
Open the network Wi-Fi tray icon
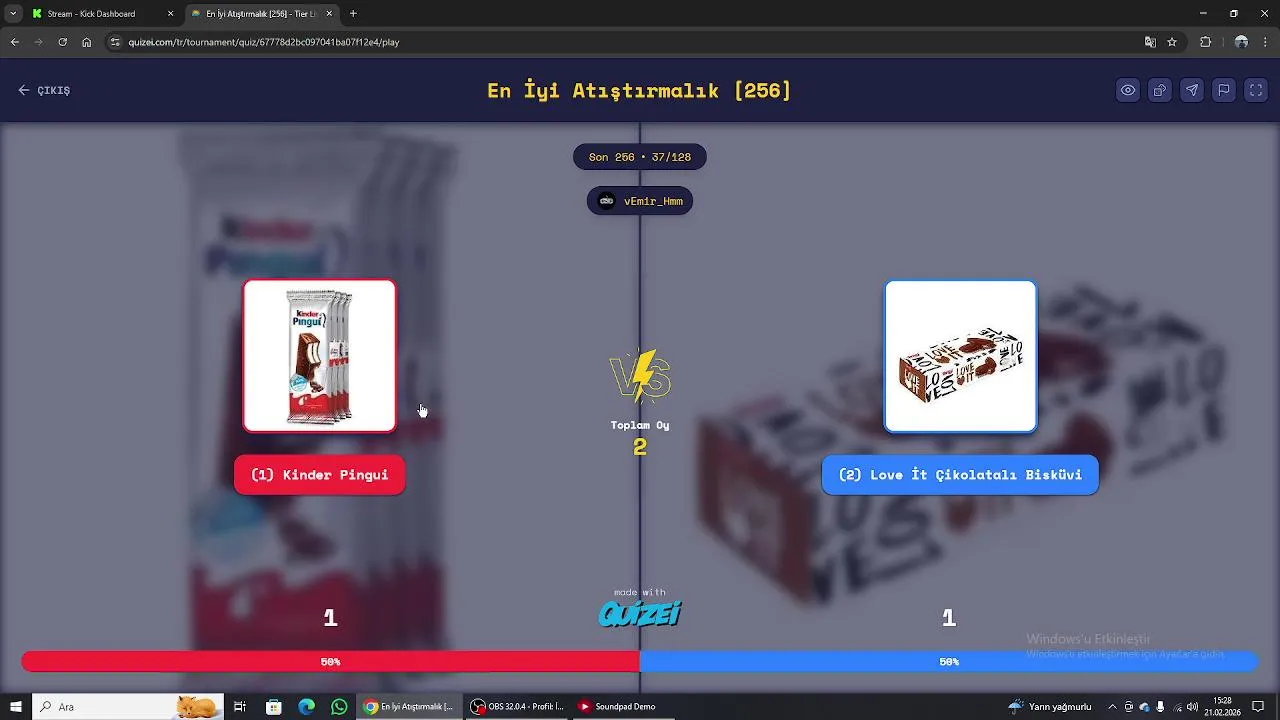[1177, 707]
